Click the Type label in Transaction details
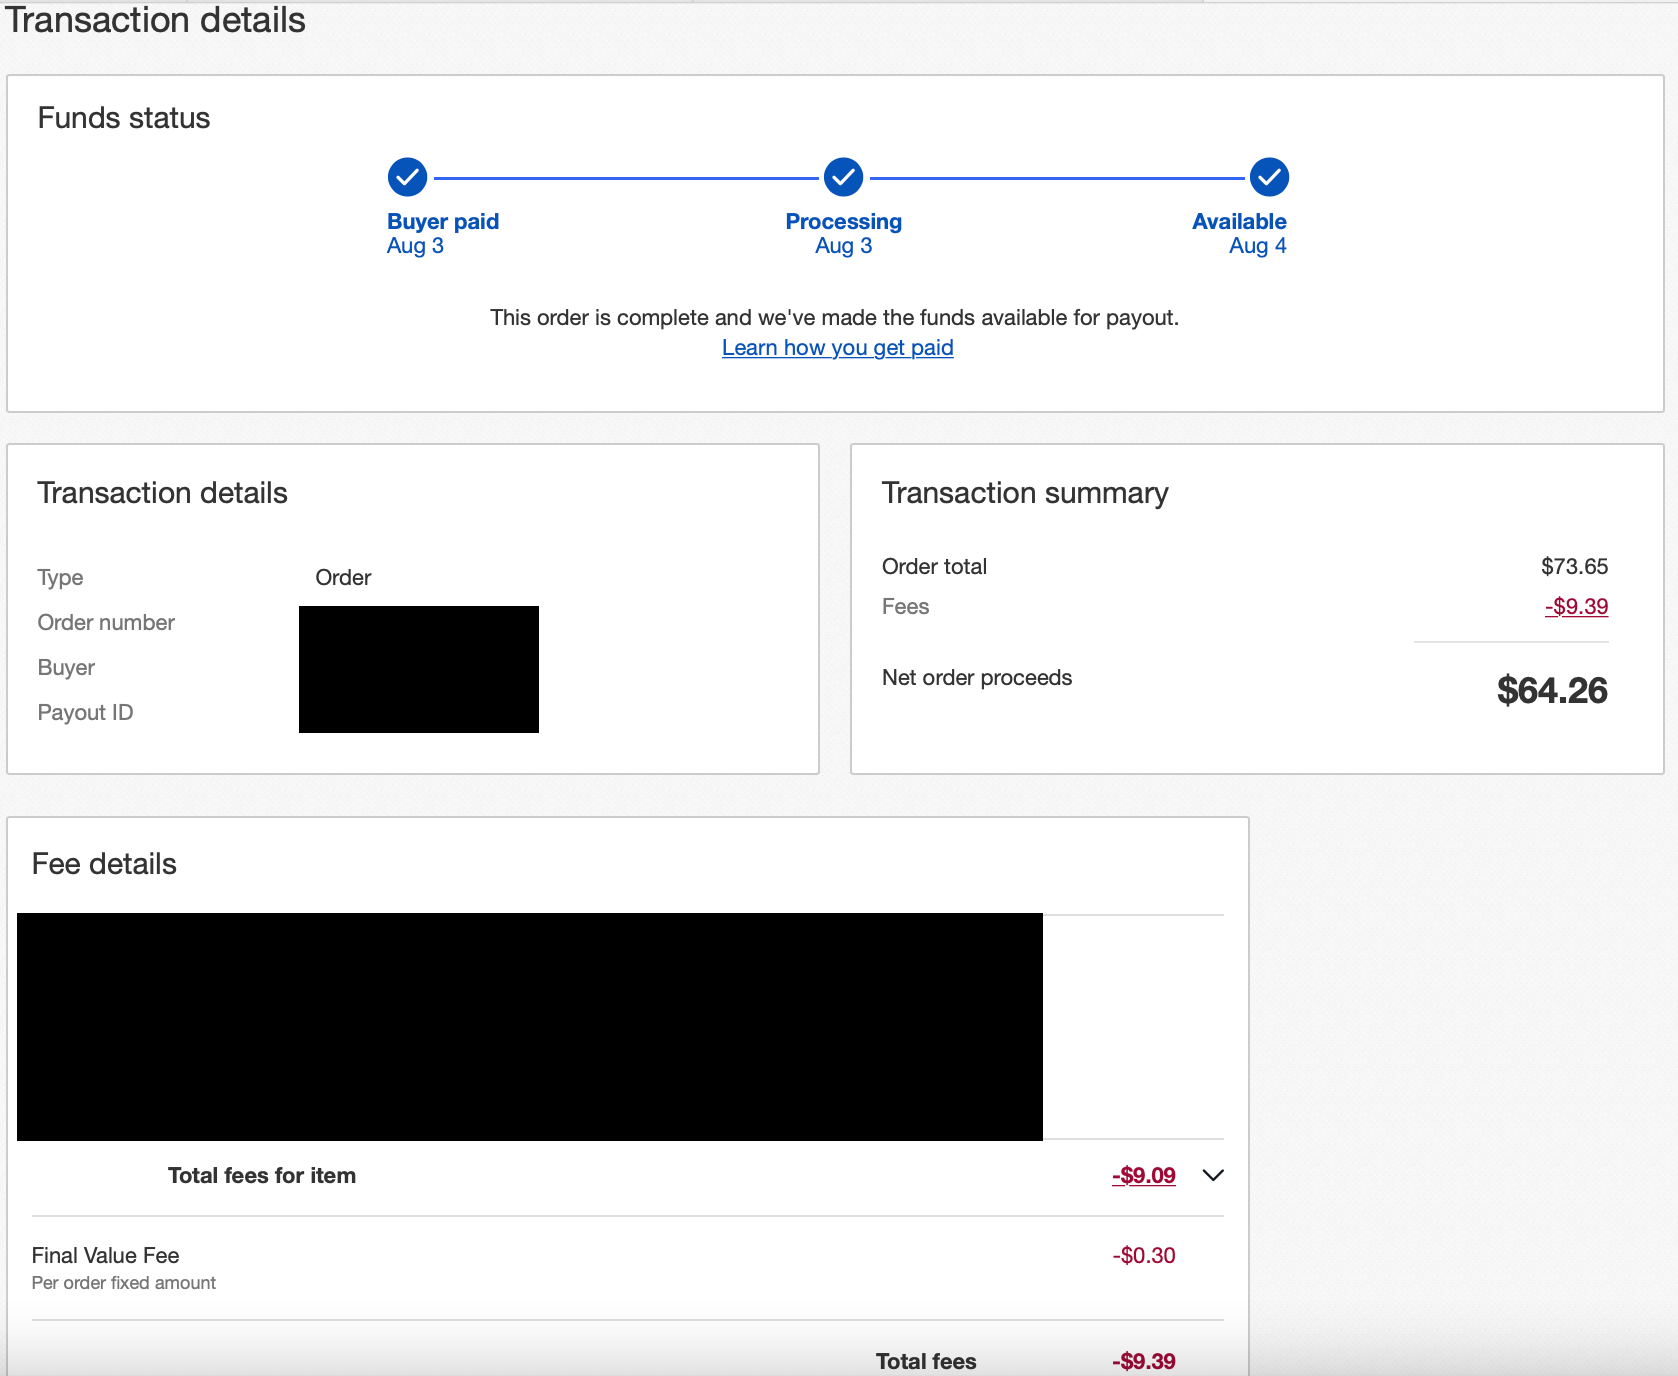Screen dimensions: 1678x1376 pos(60,577)
